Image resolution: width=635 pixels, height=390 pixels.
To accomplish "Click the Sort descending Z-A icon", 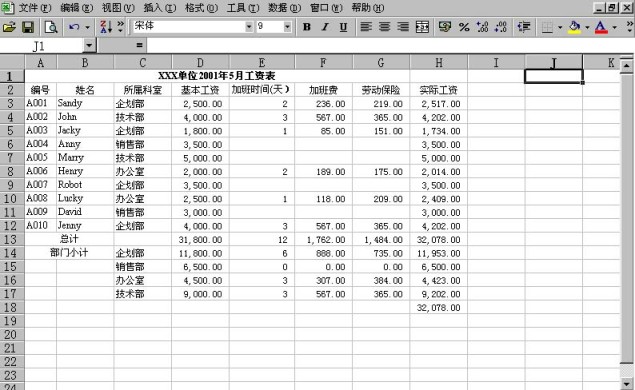I will [105, 27].
